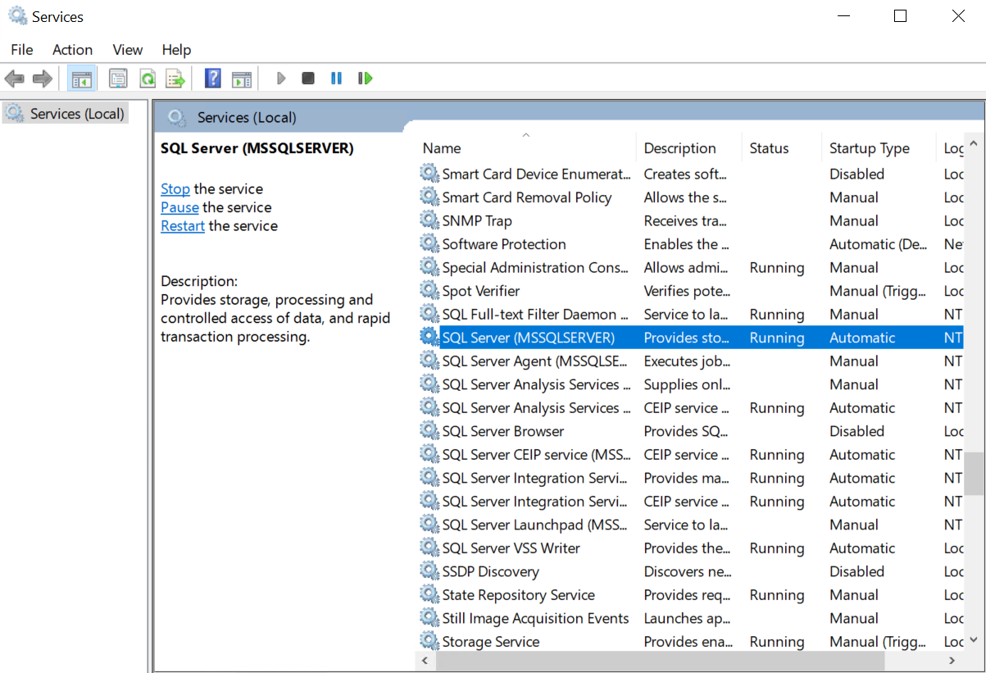Click the Pause the service link
This screenshot has width=987, height=674.
[179, 207]
